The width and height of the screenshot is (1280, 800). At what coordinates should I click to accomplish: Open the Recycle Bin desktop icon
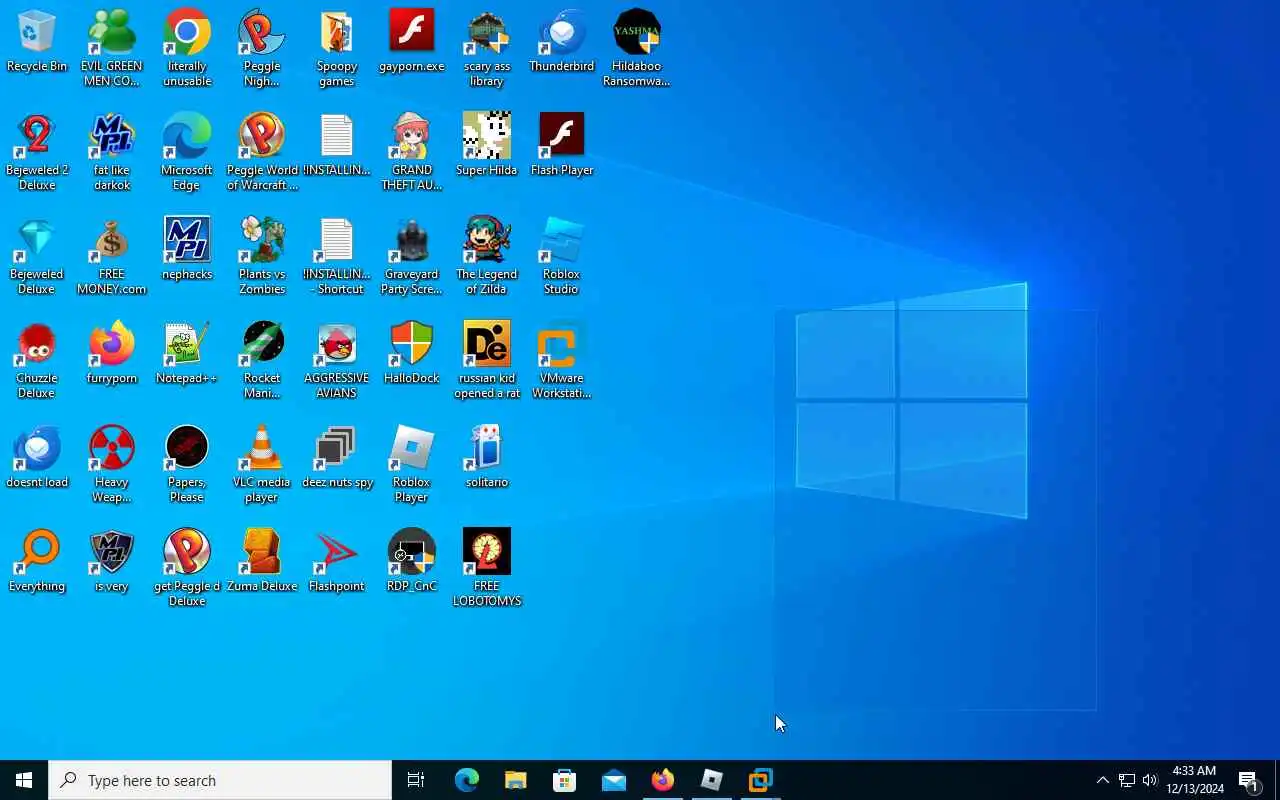click(37, 42)
